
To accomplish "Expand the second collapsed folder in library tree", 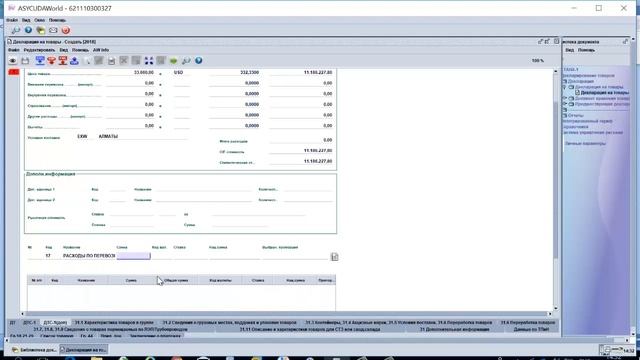I will click(564, 98).
